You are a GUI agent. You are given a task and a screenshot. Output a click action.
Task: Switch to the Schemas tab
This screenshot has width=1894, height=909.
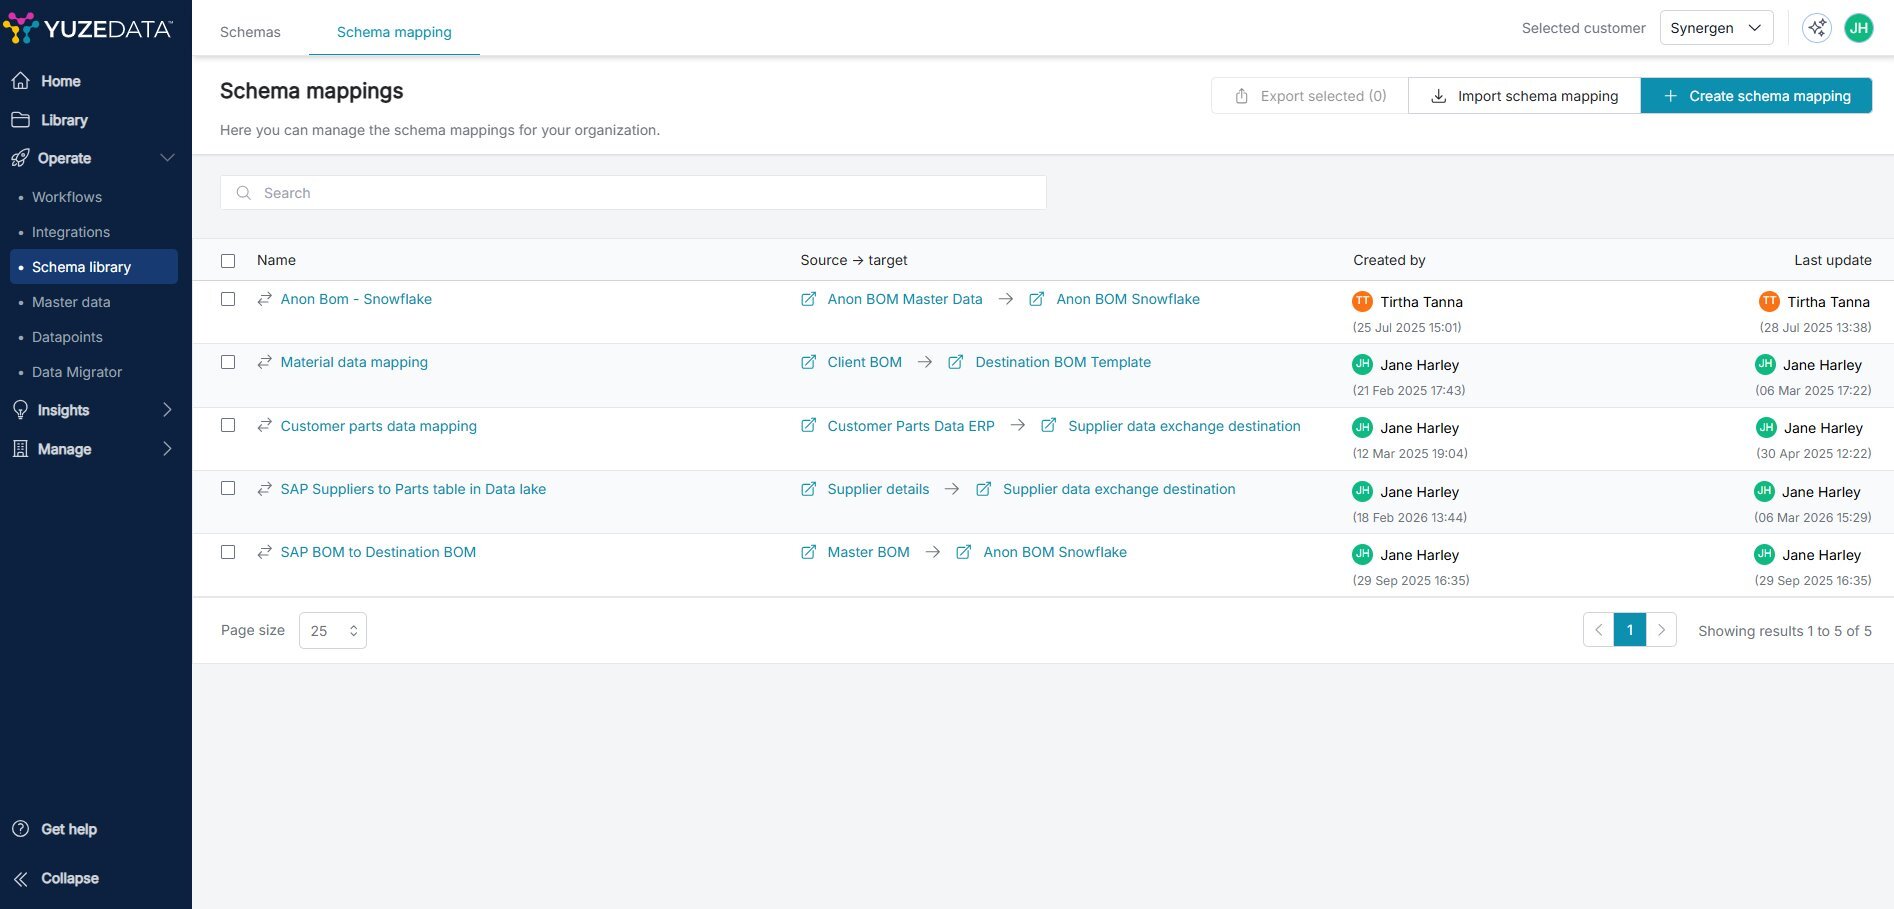[x=250, y=32]
